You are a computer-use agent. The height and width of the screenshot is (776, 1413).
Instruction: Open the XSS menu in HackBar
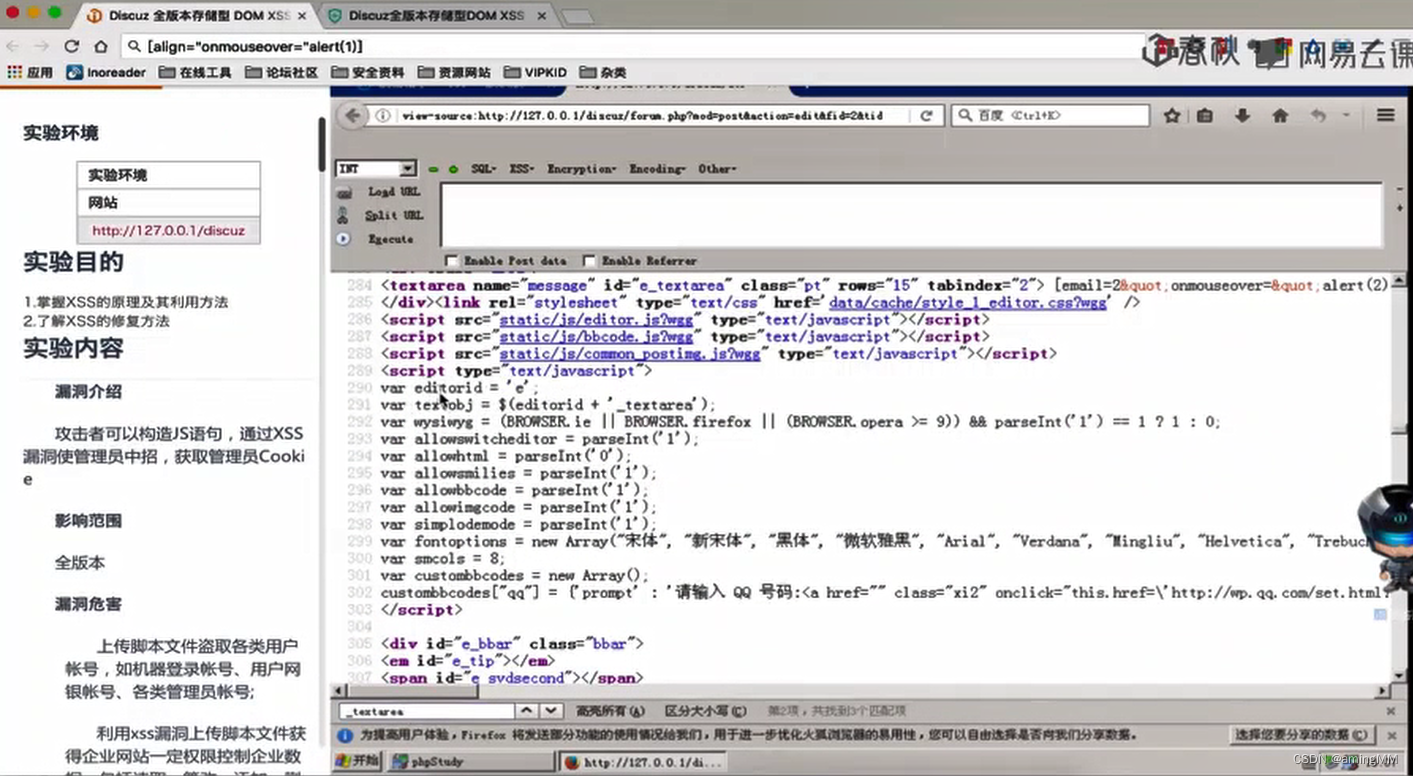(521, 169)
